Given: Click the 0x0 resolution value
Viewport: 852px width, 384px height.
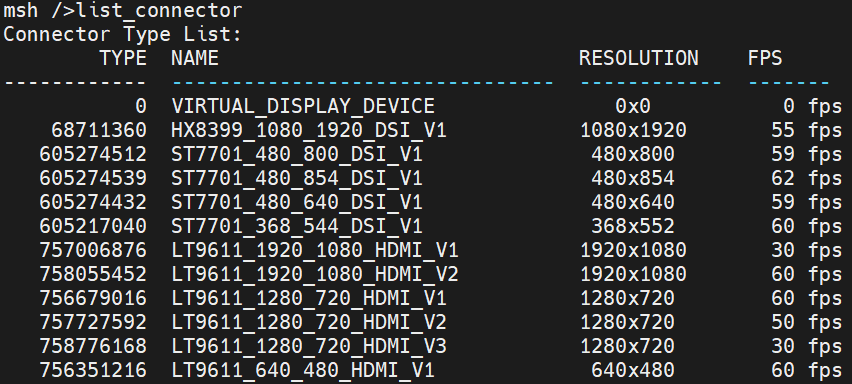Looking at the screenshot, I should (x=633, y=106).
